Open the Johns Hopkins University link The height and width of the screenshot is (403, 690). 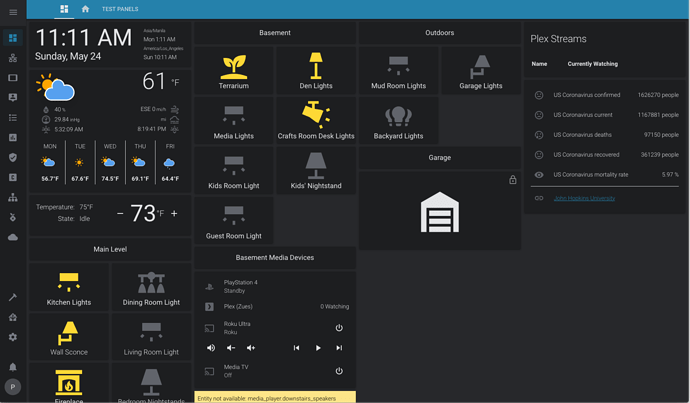[x=584, y=198]
